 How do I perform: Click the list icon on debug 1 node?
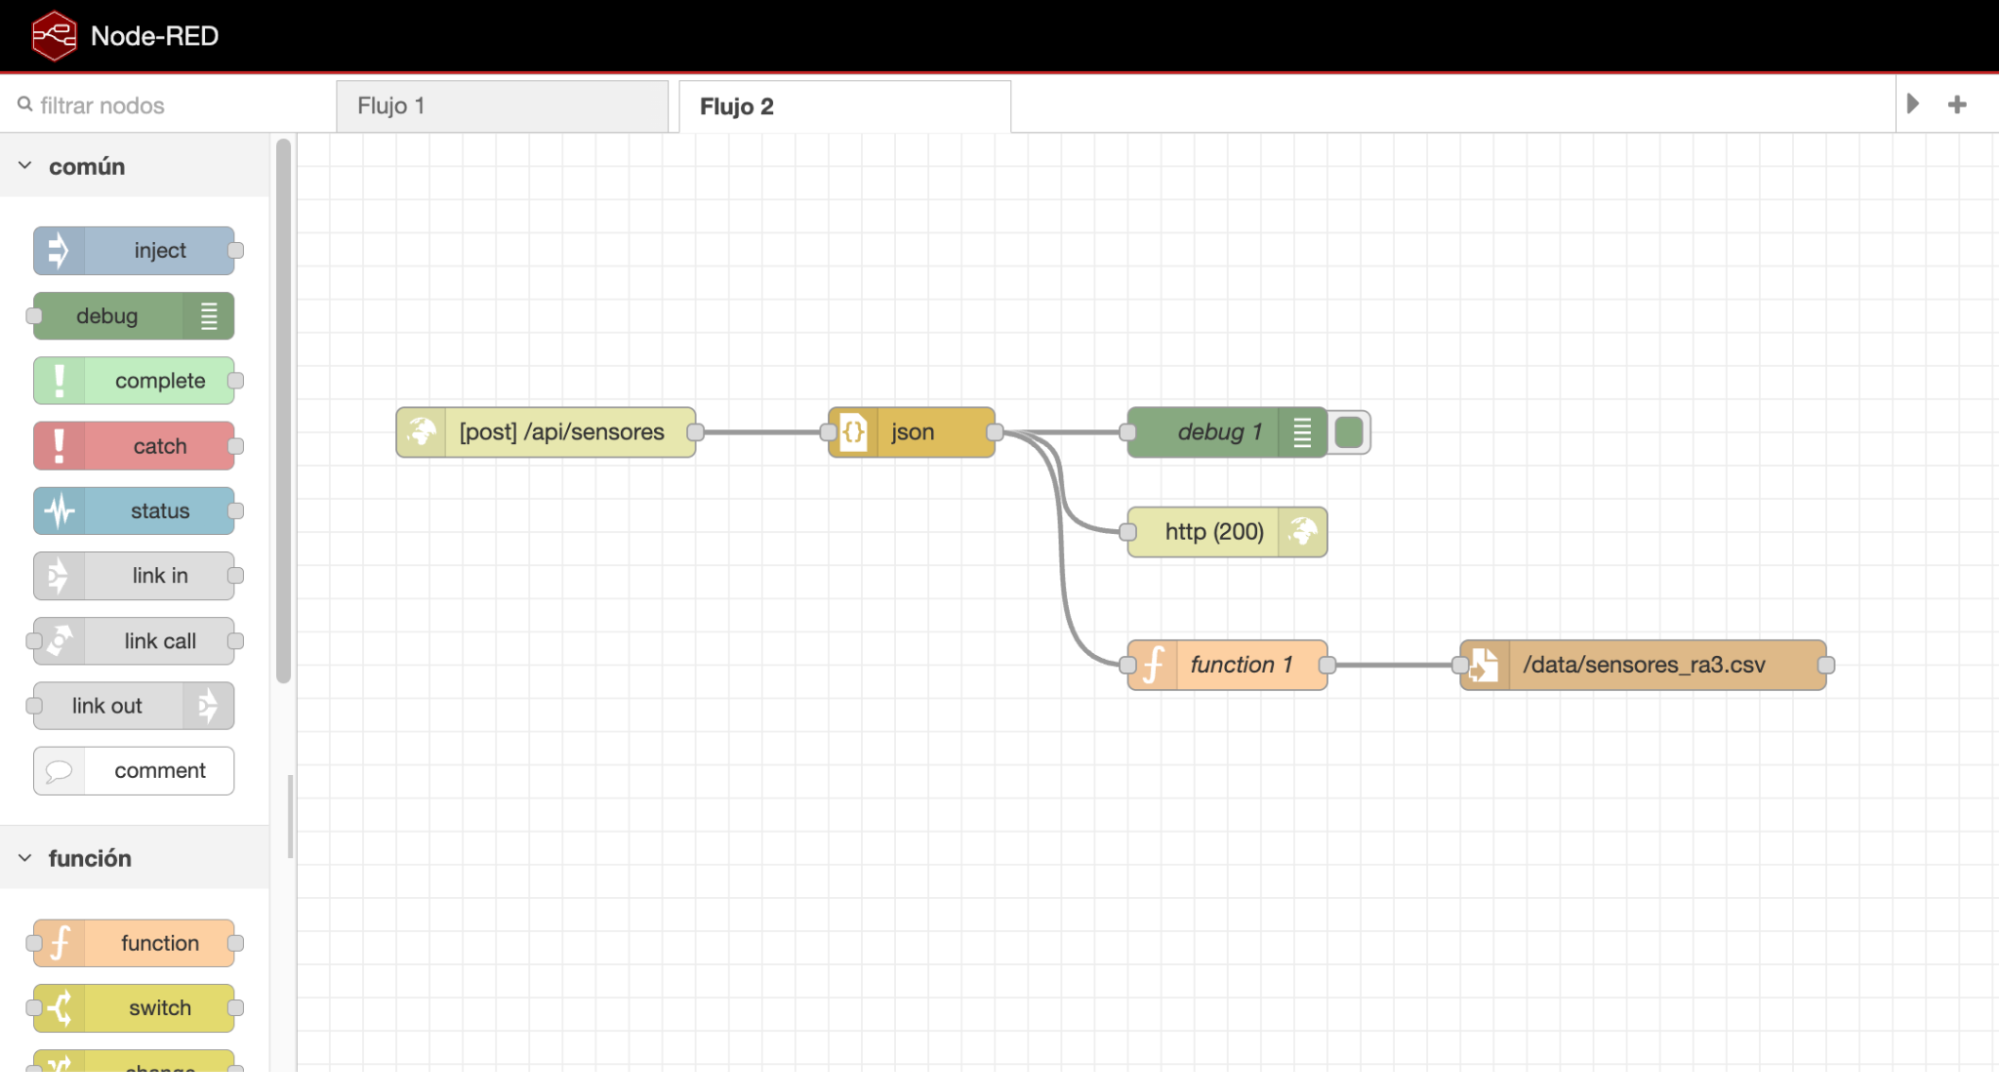[x=1302, y=432]
